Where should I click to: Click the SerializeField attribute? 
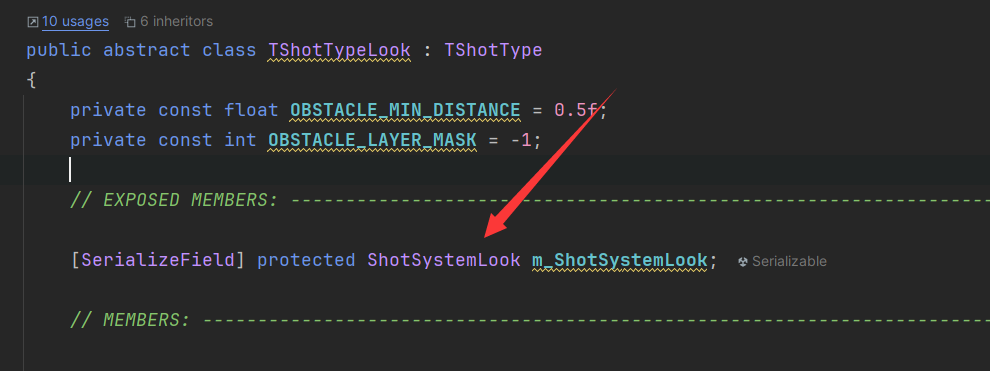point(158,260)
